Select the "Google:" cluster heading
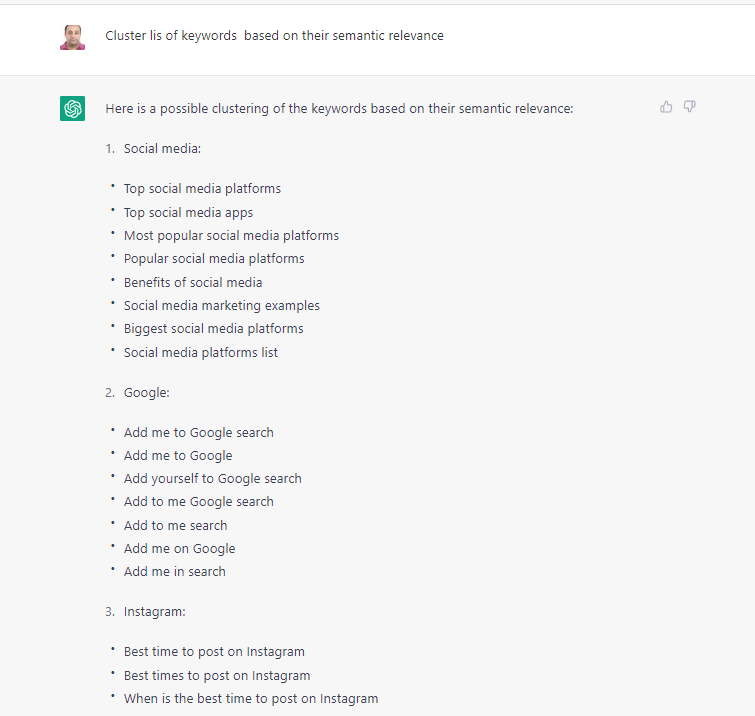 click(146, 393)
